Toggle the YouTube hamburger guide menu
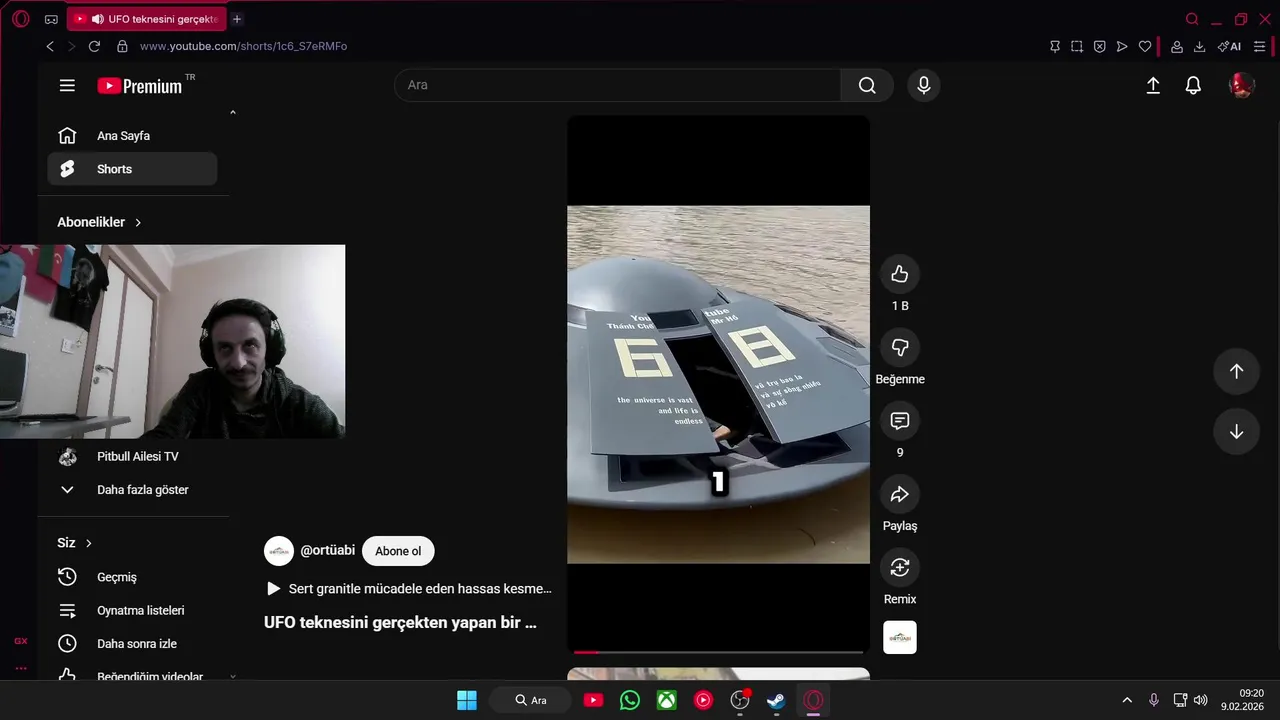This screenshot has height=720, width=1280. (67, 85)
